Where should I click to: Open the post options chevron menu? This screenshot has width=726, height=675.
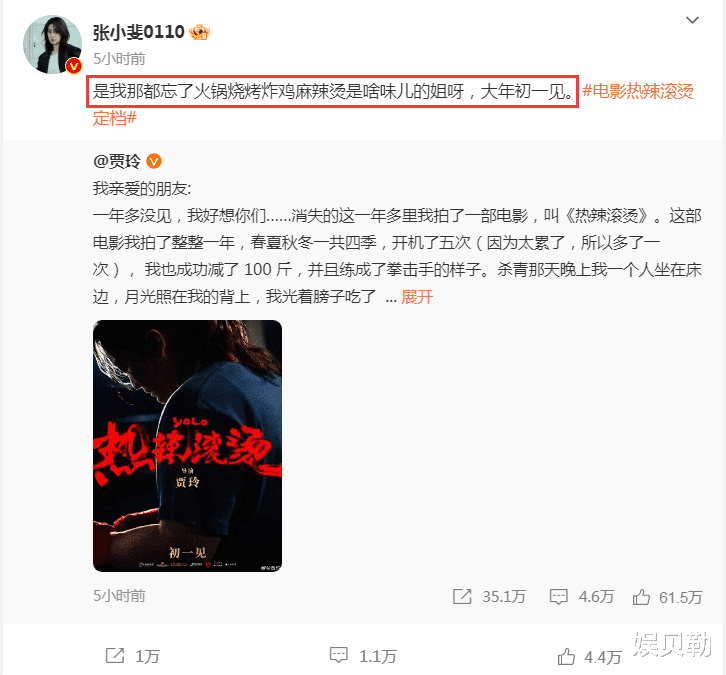[692, 20]
